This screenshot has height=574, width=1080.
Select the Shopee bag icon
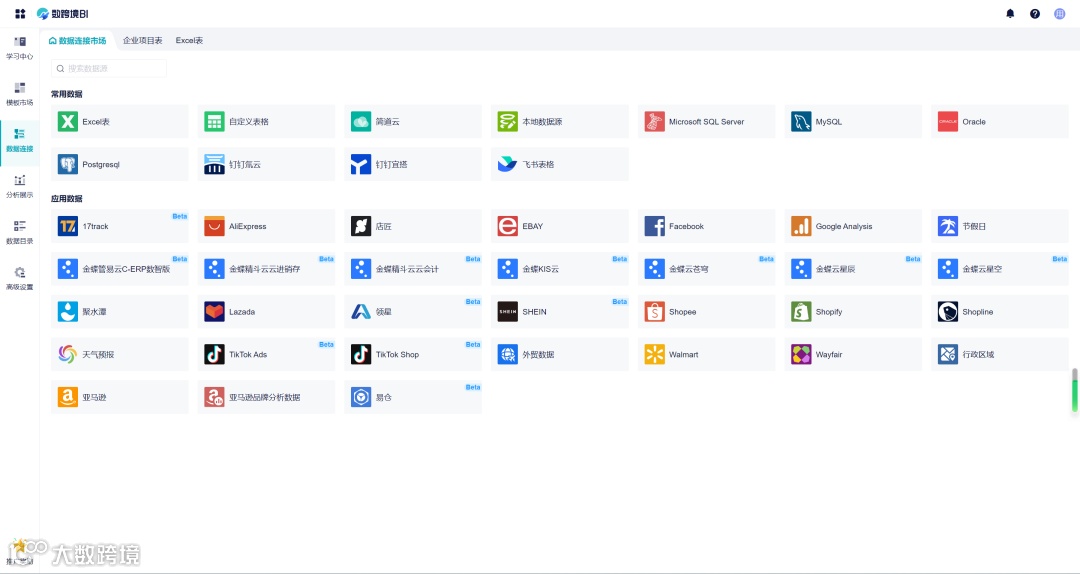coord(654,311)
